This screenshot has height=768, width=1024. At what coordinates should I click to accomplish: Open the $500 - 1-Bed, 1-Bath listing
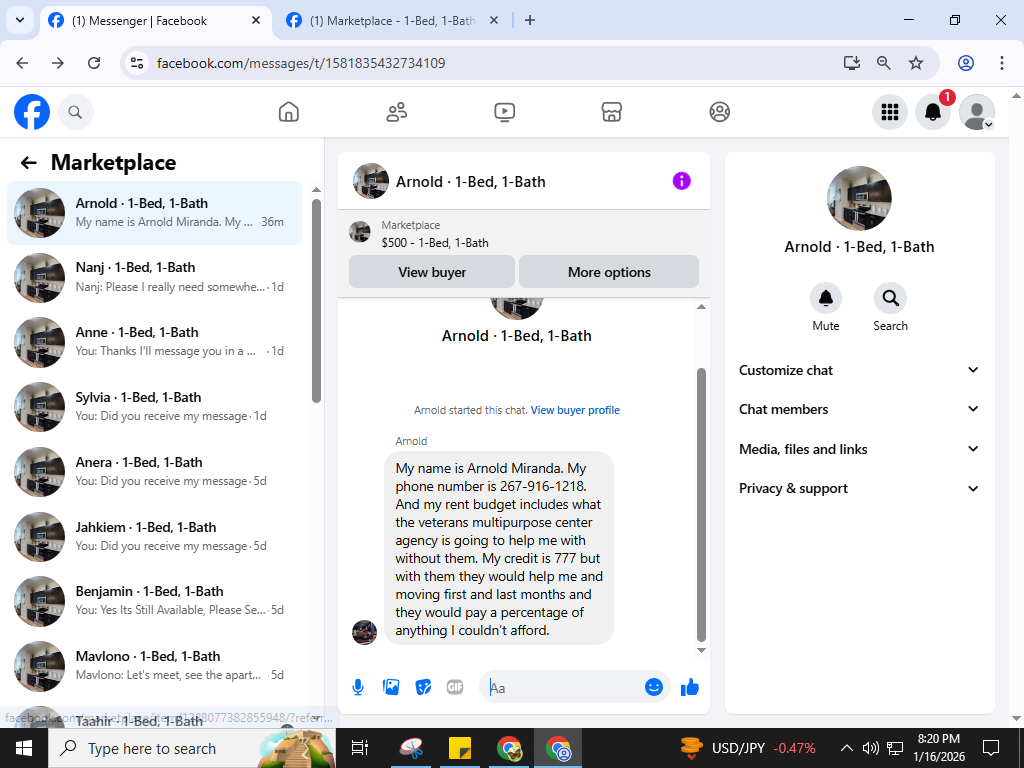[x=435, y=243]
